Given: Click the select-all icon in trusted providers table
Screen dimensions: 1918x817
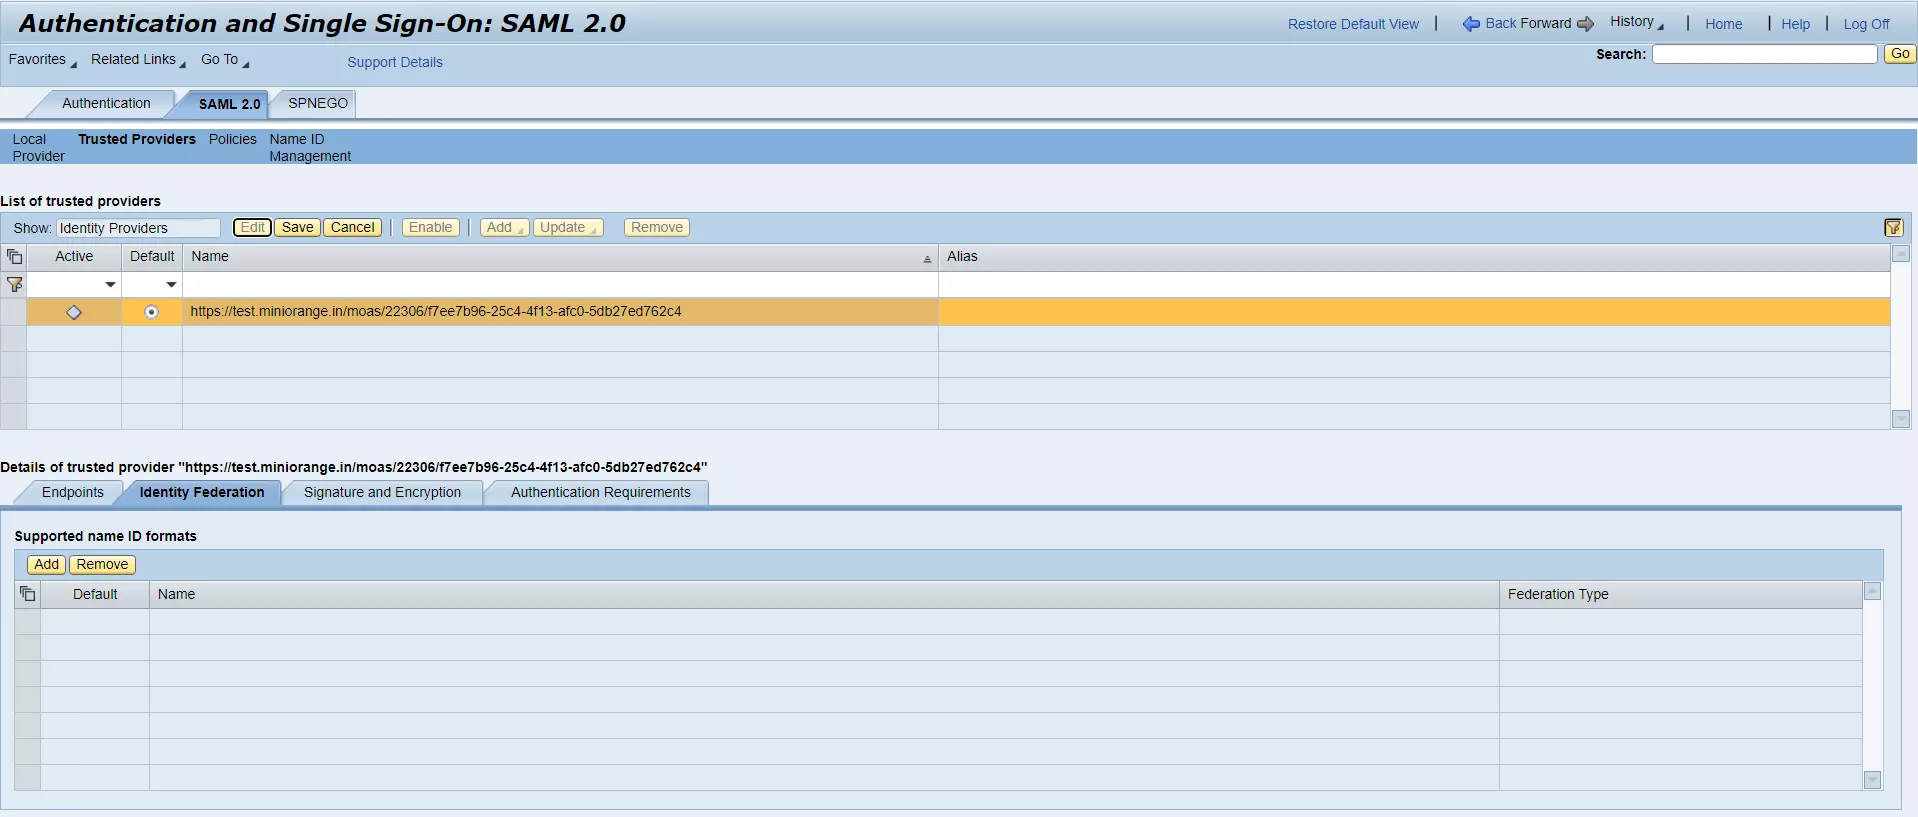Looking at the screenshot, I should tap(14, 257).
